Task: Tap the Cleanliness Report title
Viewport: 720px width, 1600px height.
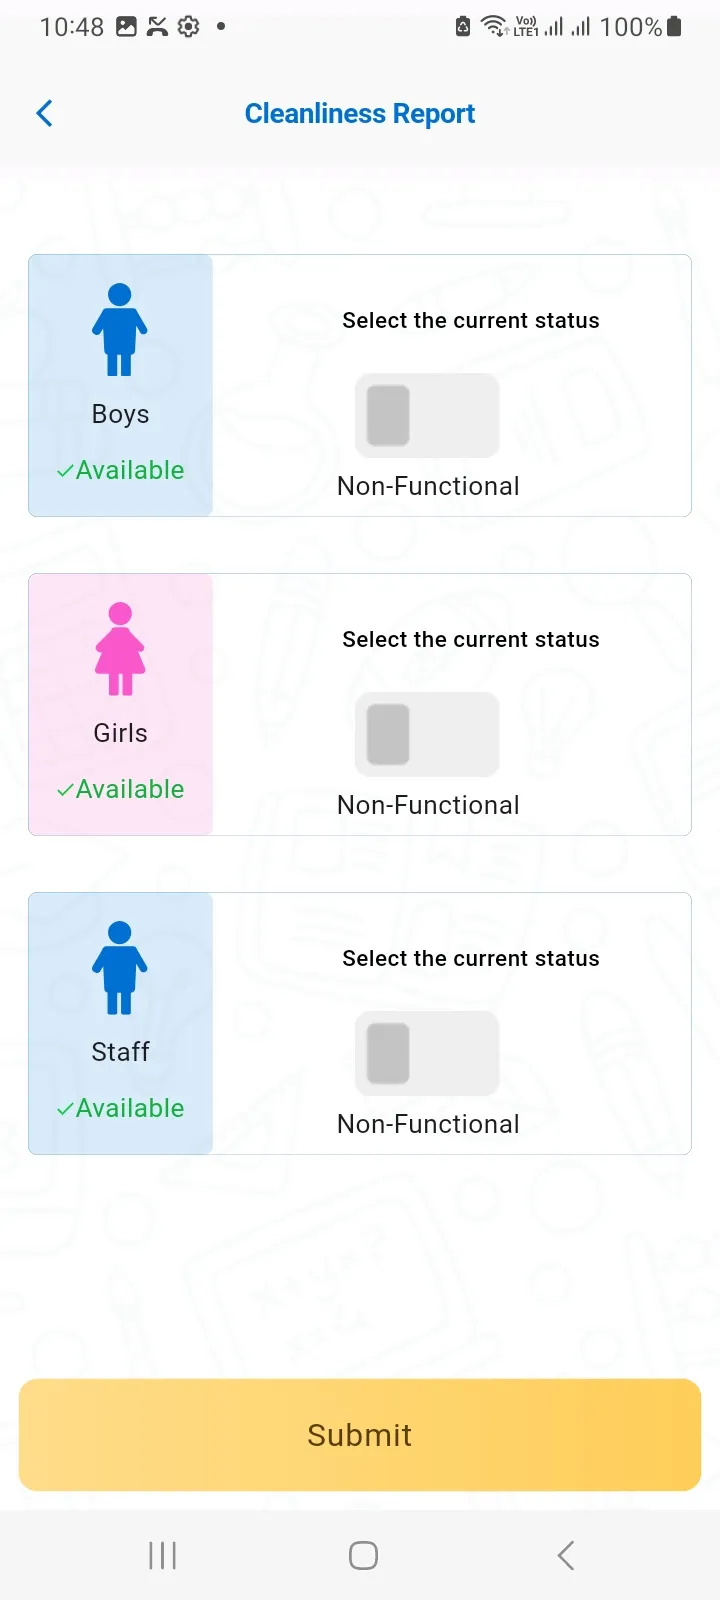Action: point(360,114)
